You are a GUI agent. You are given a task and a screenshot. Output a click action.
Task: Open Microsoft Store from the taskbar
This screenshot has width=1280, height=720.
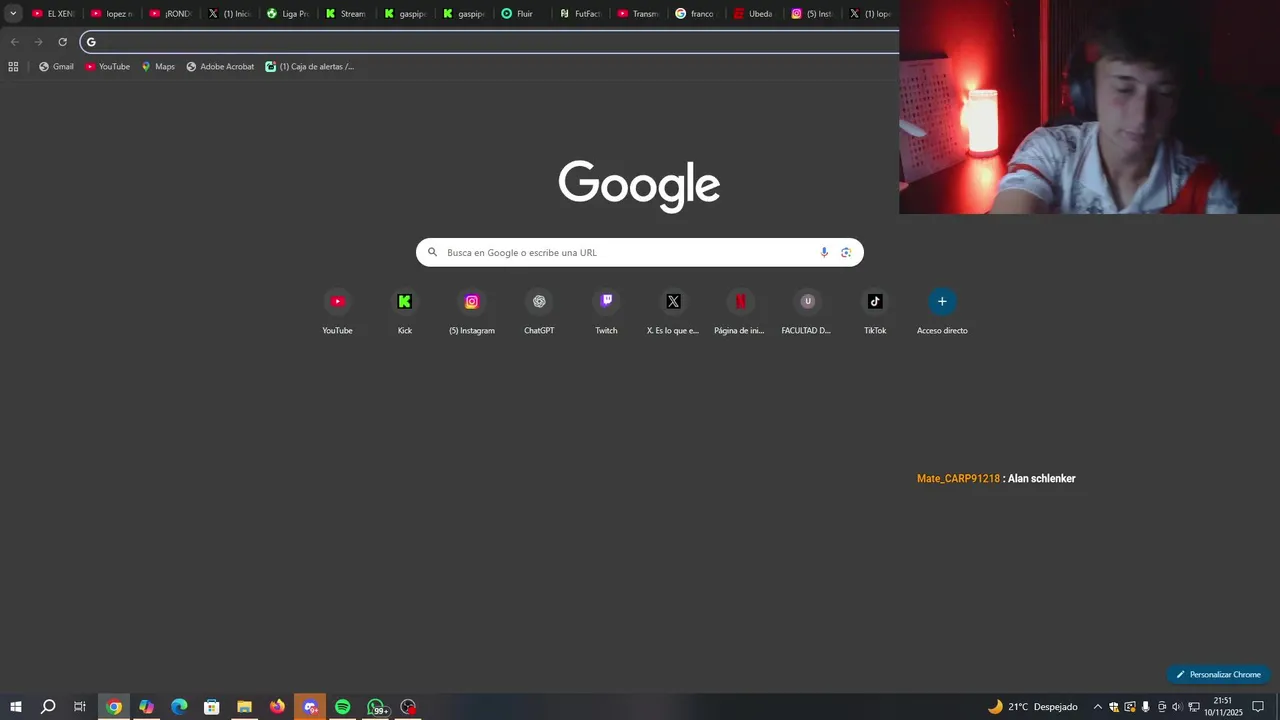(212, 707)
